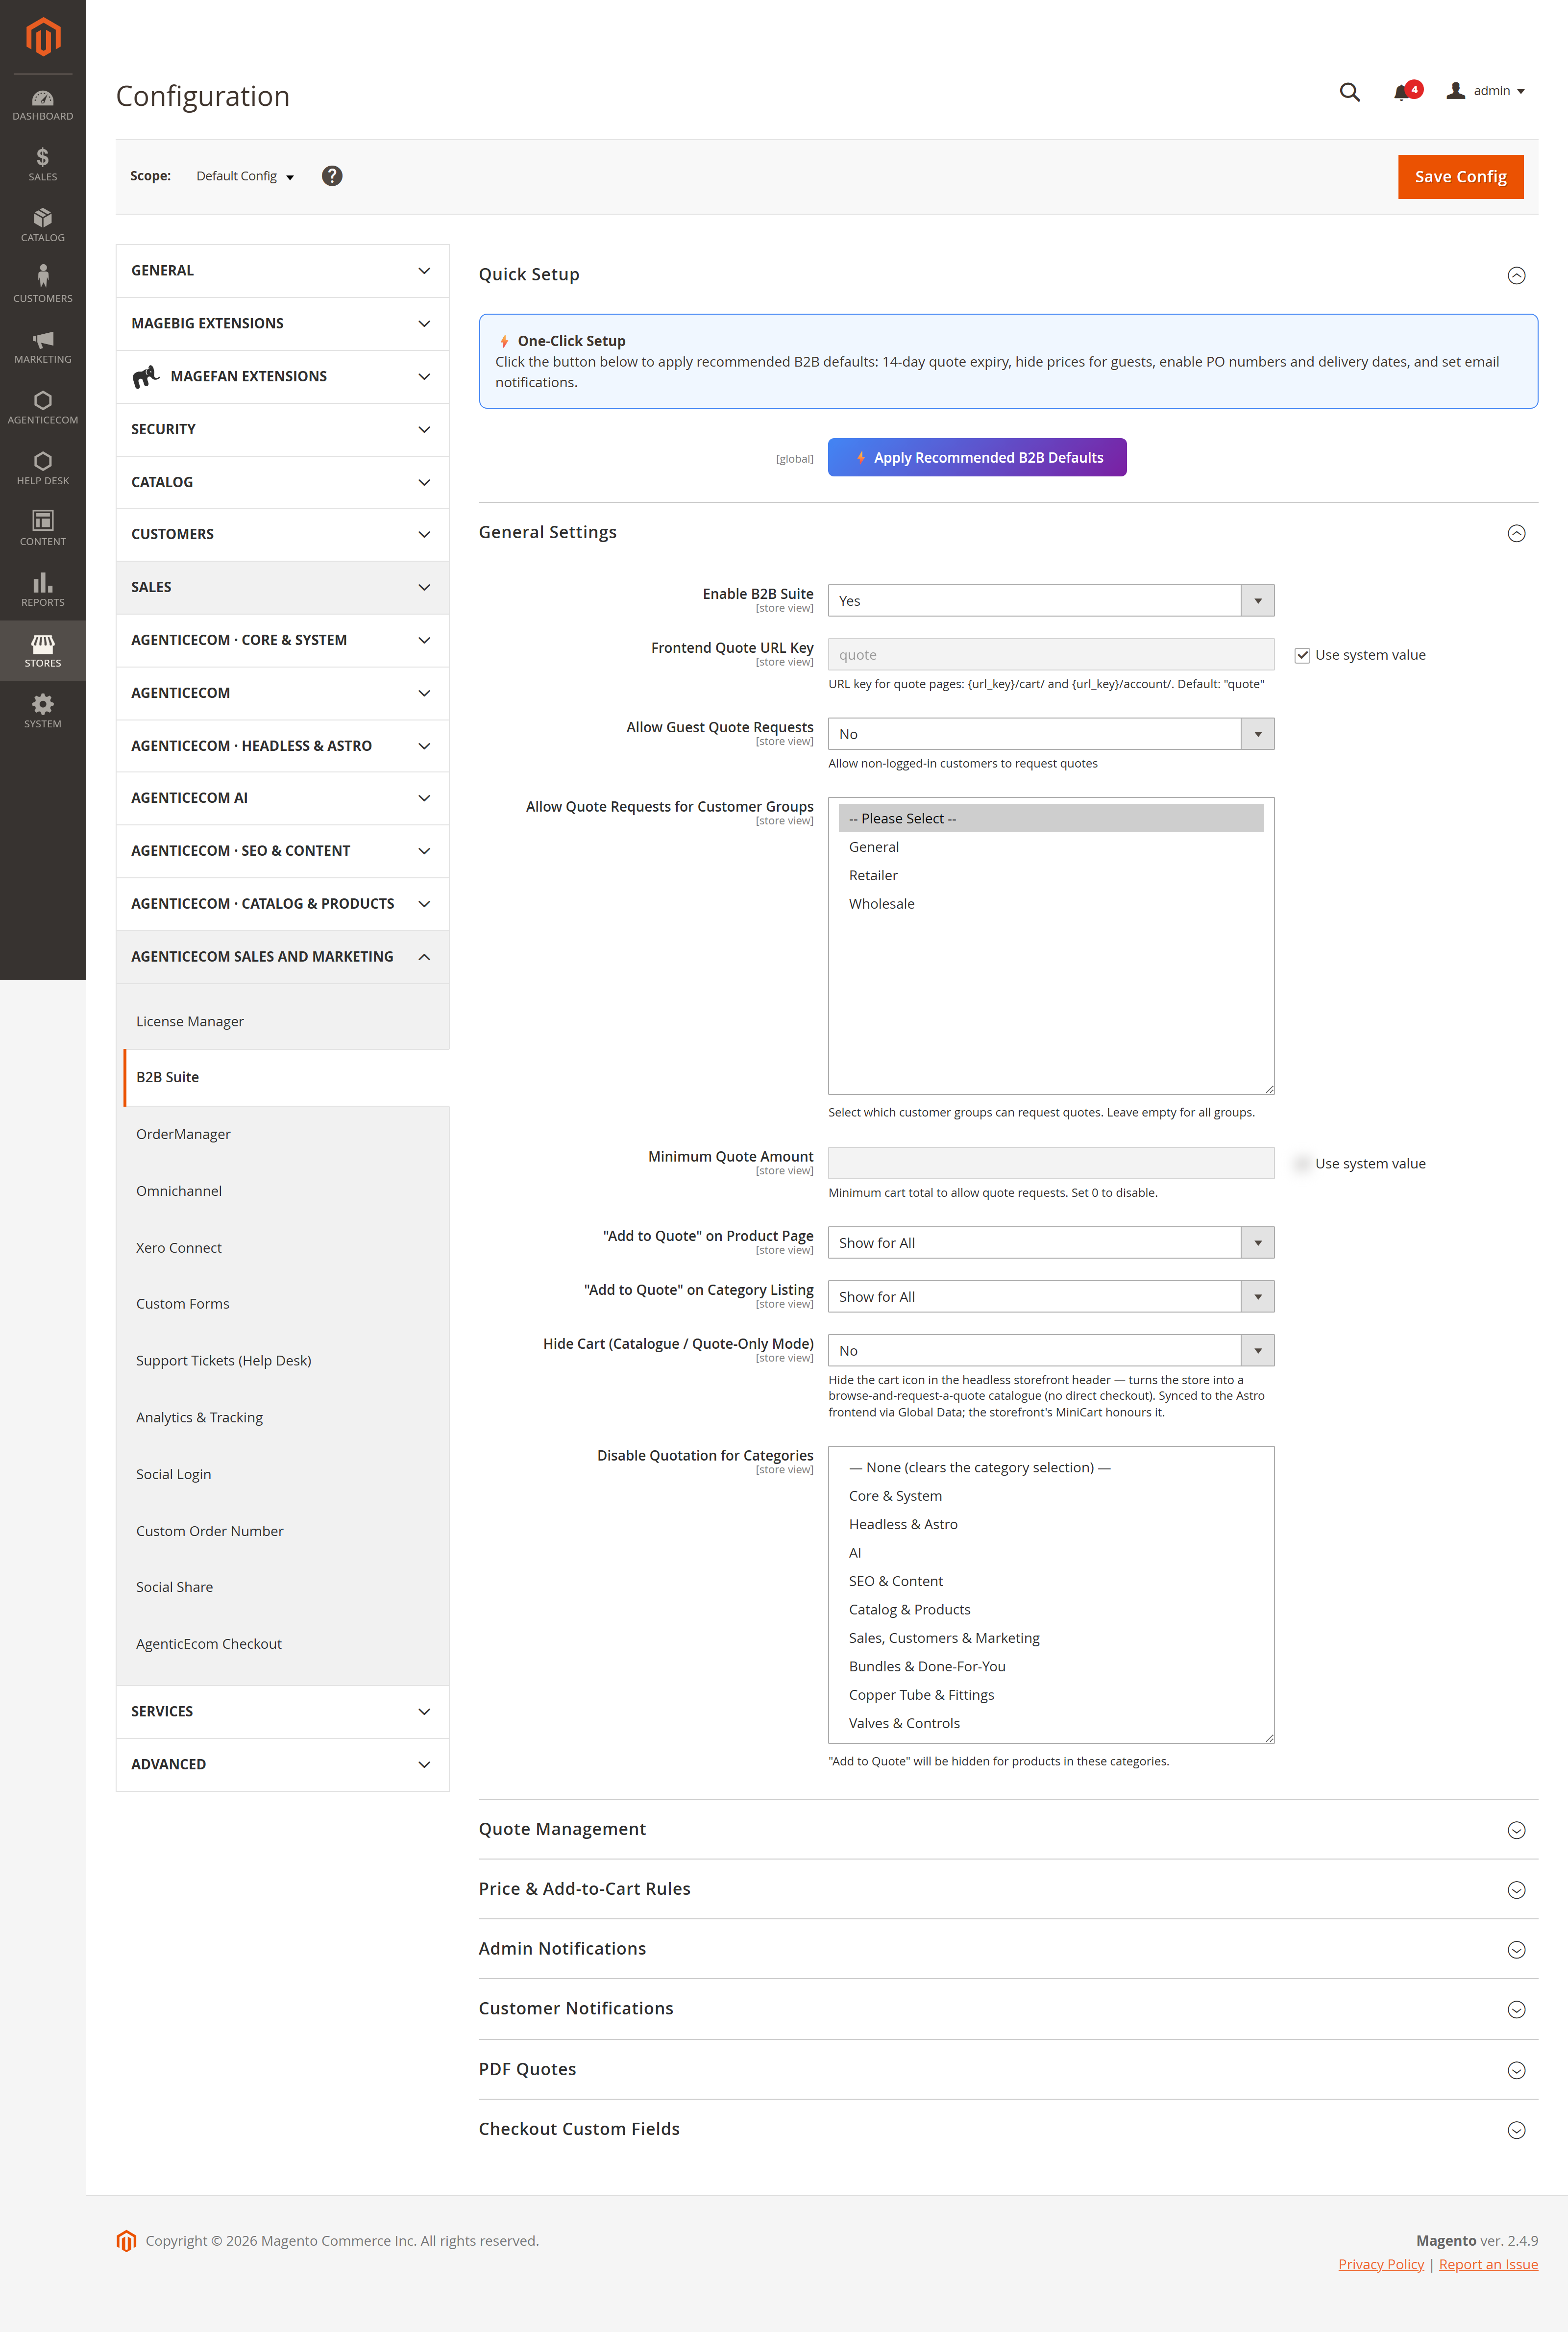Click the footer Magento logo icon
Screen dimensions: 1568x2332
(x=126, y=2241)
